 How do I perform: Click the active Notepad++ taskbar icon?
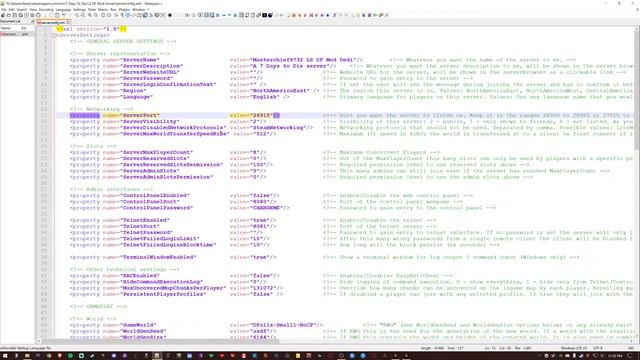(x=157, y=356)
